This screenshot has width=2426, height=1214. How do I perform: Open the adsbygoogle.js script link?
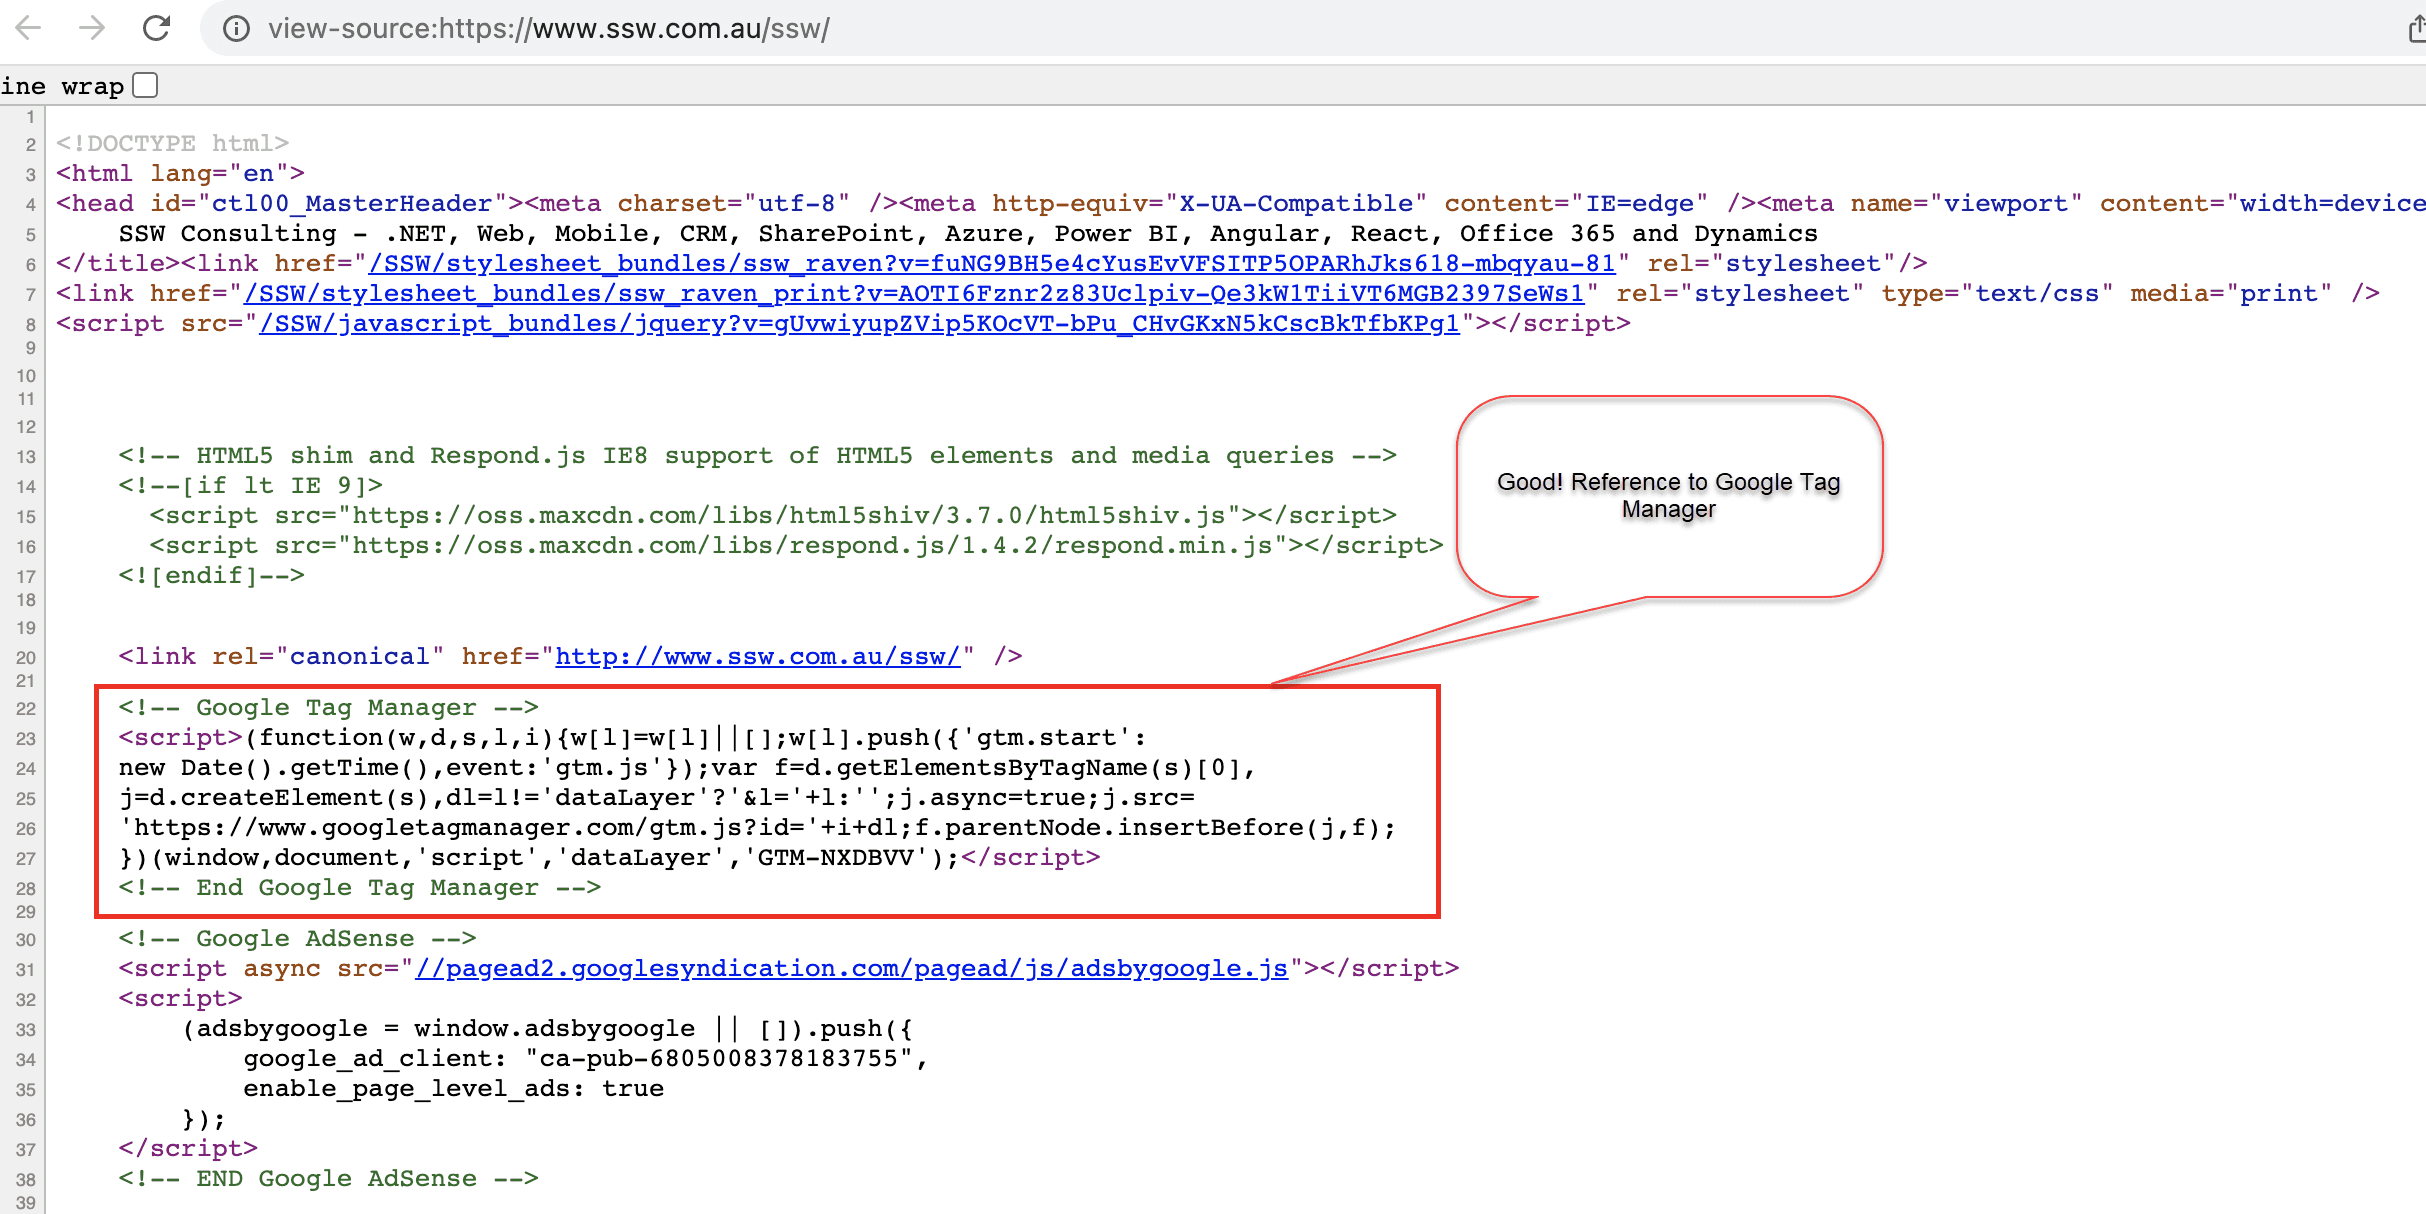(x=851, y=969)
